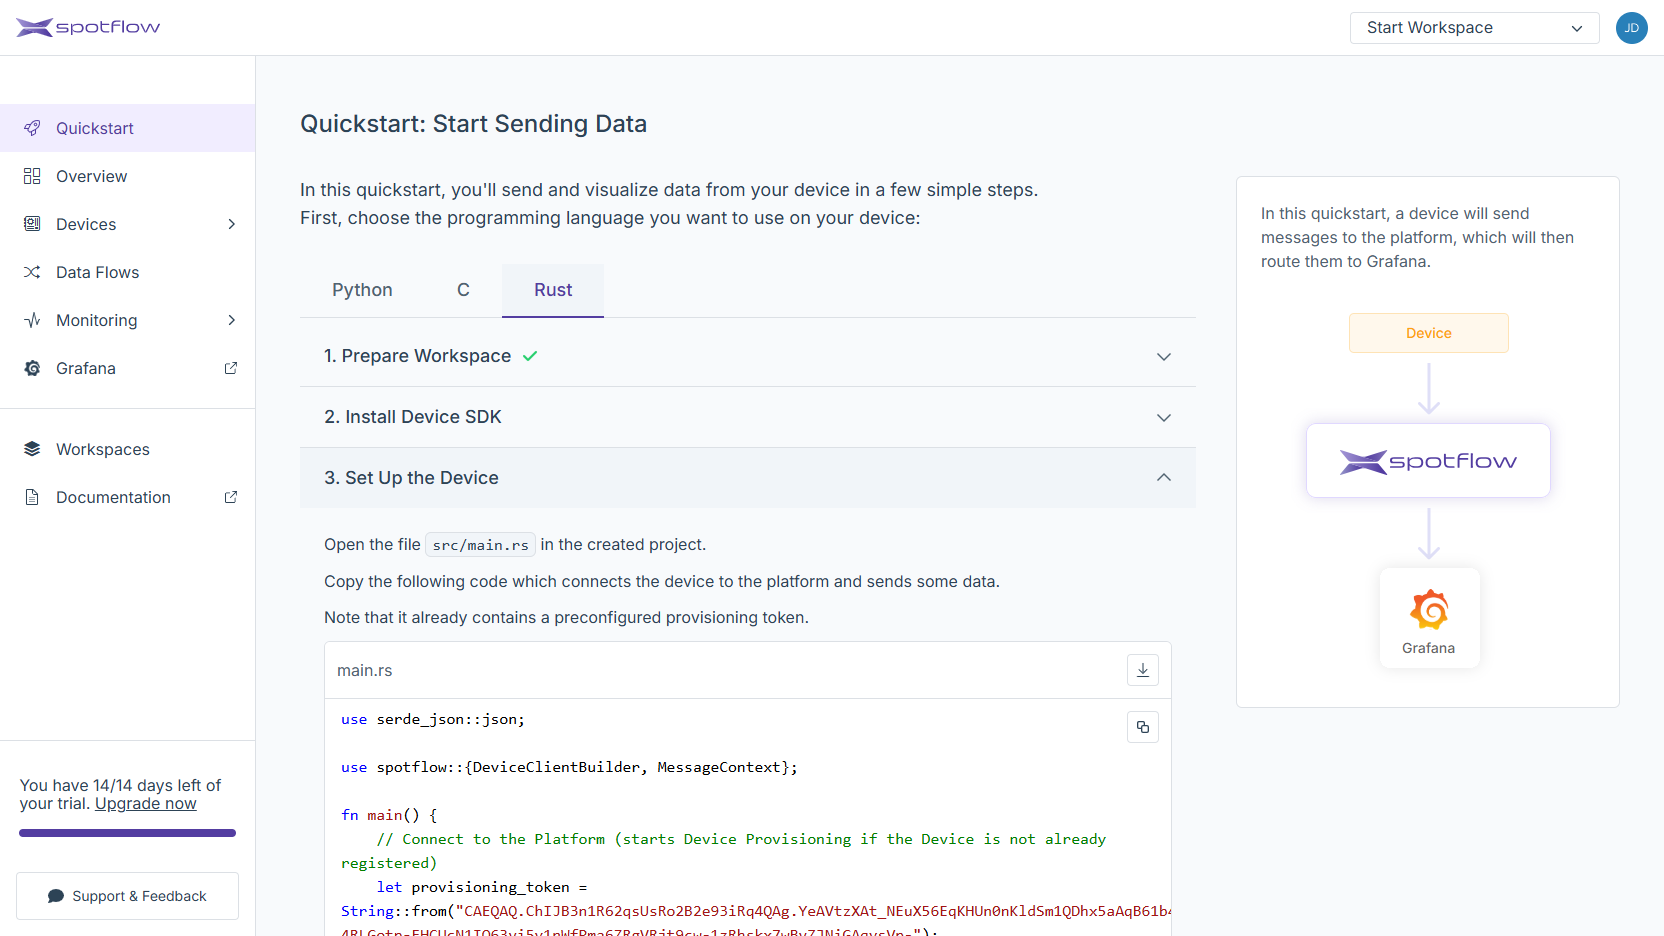Open the JD user avatar menu
This screenshot has height=936, width=1664.
click(x=1631, y=28)
